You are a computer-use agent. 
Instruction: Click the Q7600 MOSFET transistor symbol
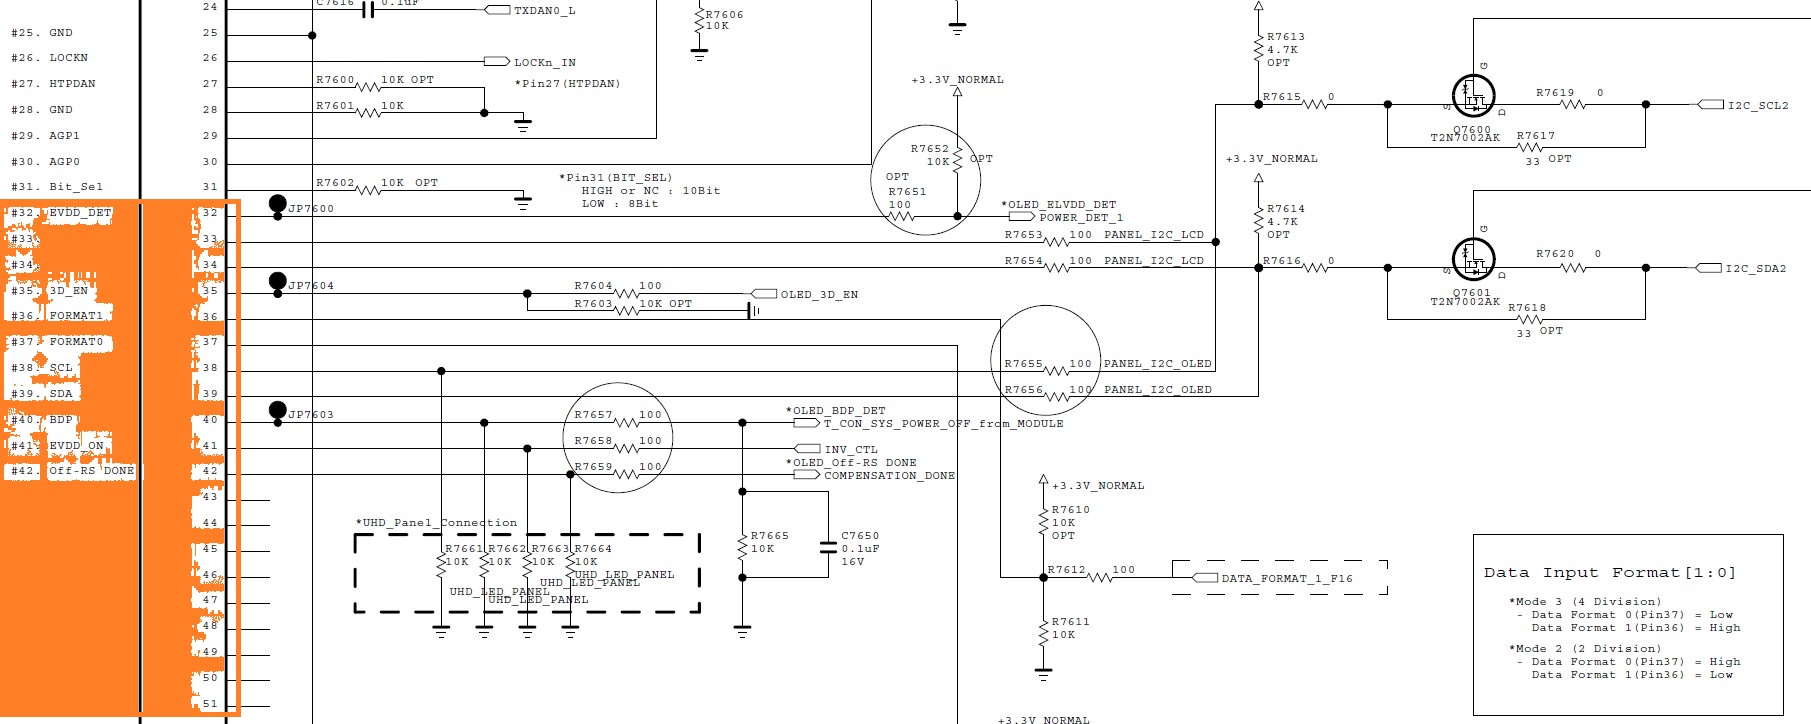[1472, 95]
